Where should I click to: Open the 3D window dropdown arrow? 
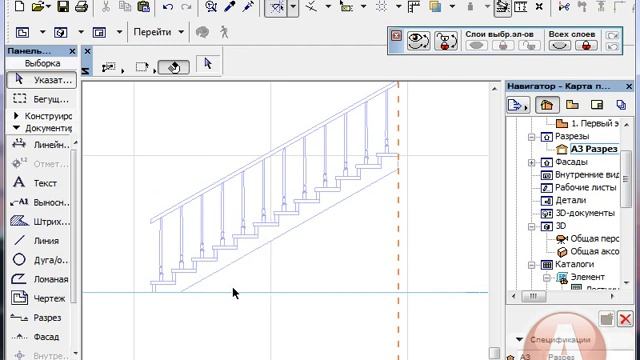click(x=81, y=32)
